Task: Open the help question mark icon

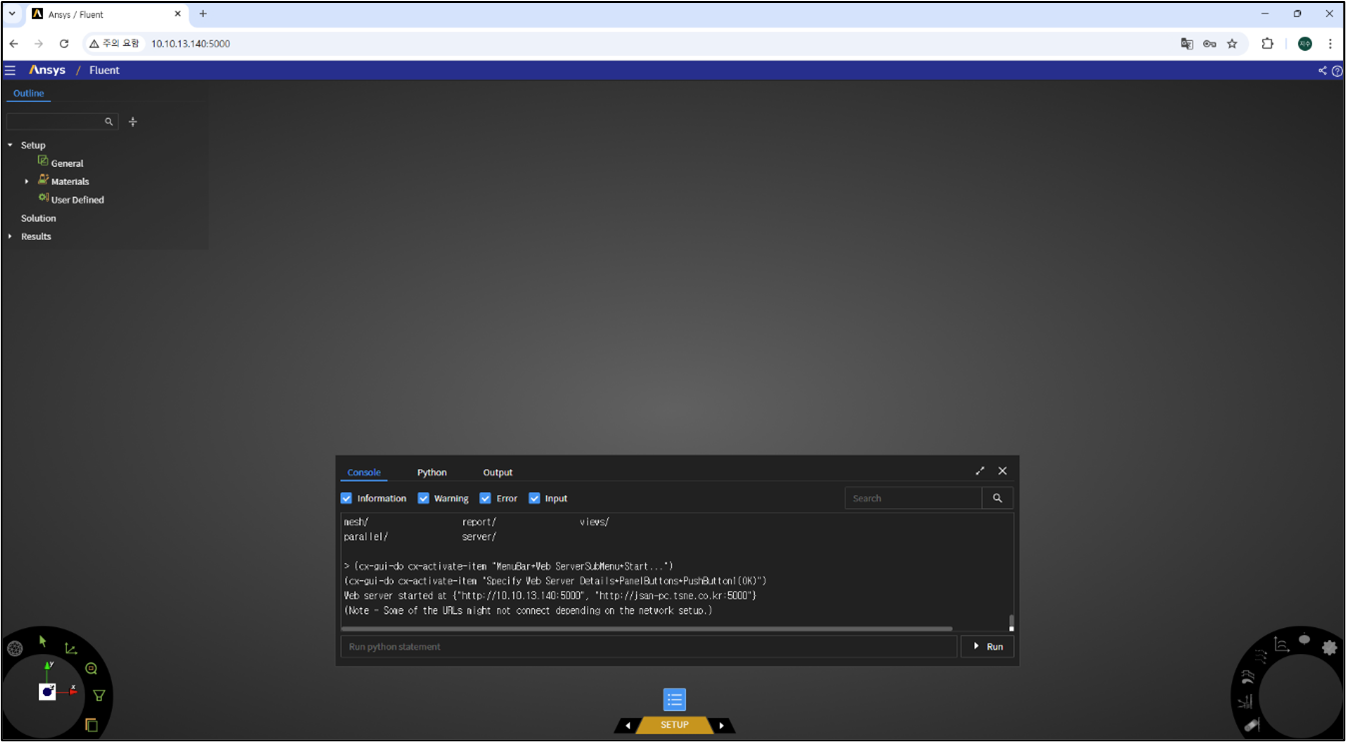Action: (1337, 71)
